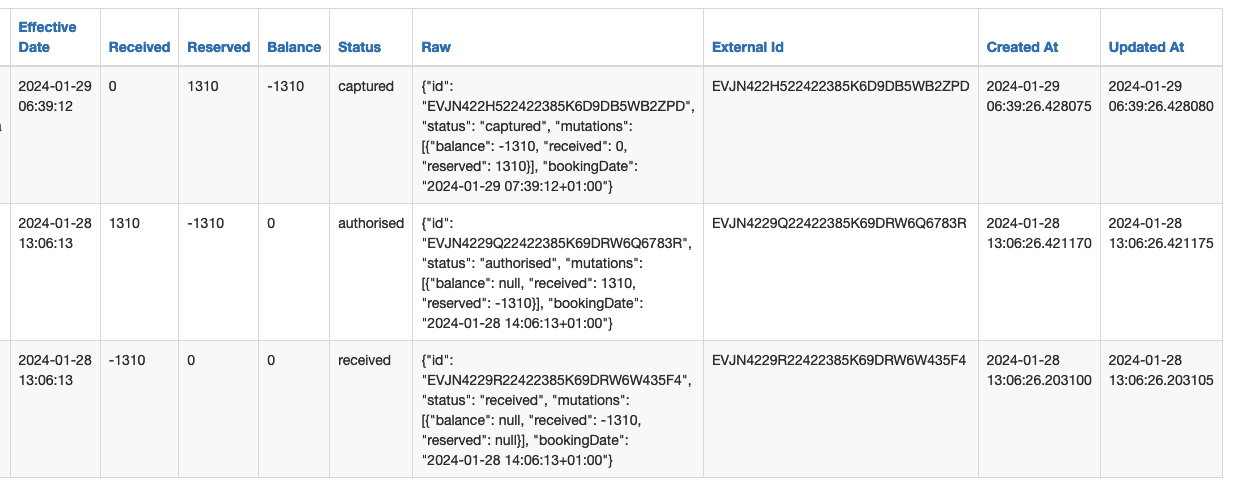Sort by the Created At column header
The height and width of the screenshot is (489, 1233).
point(1022,47)
